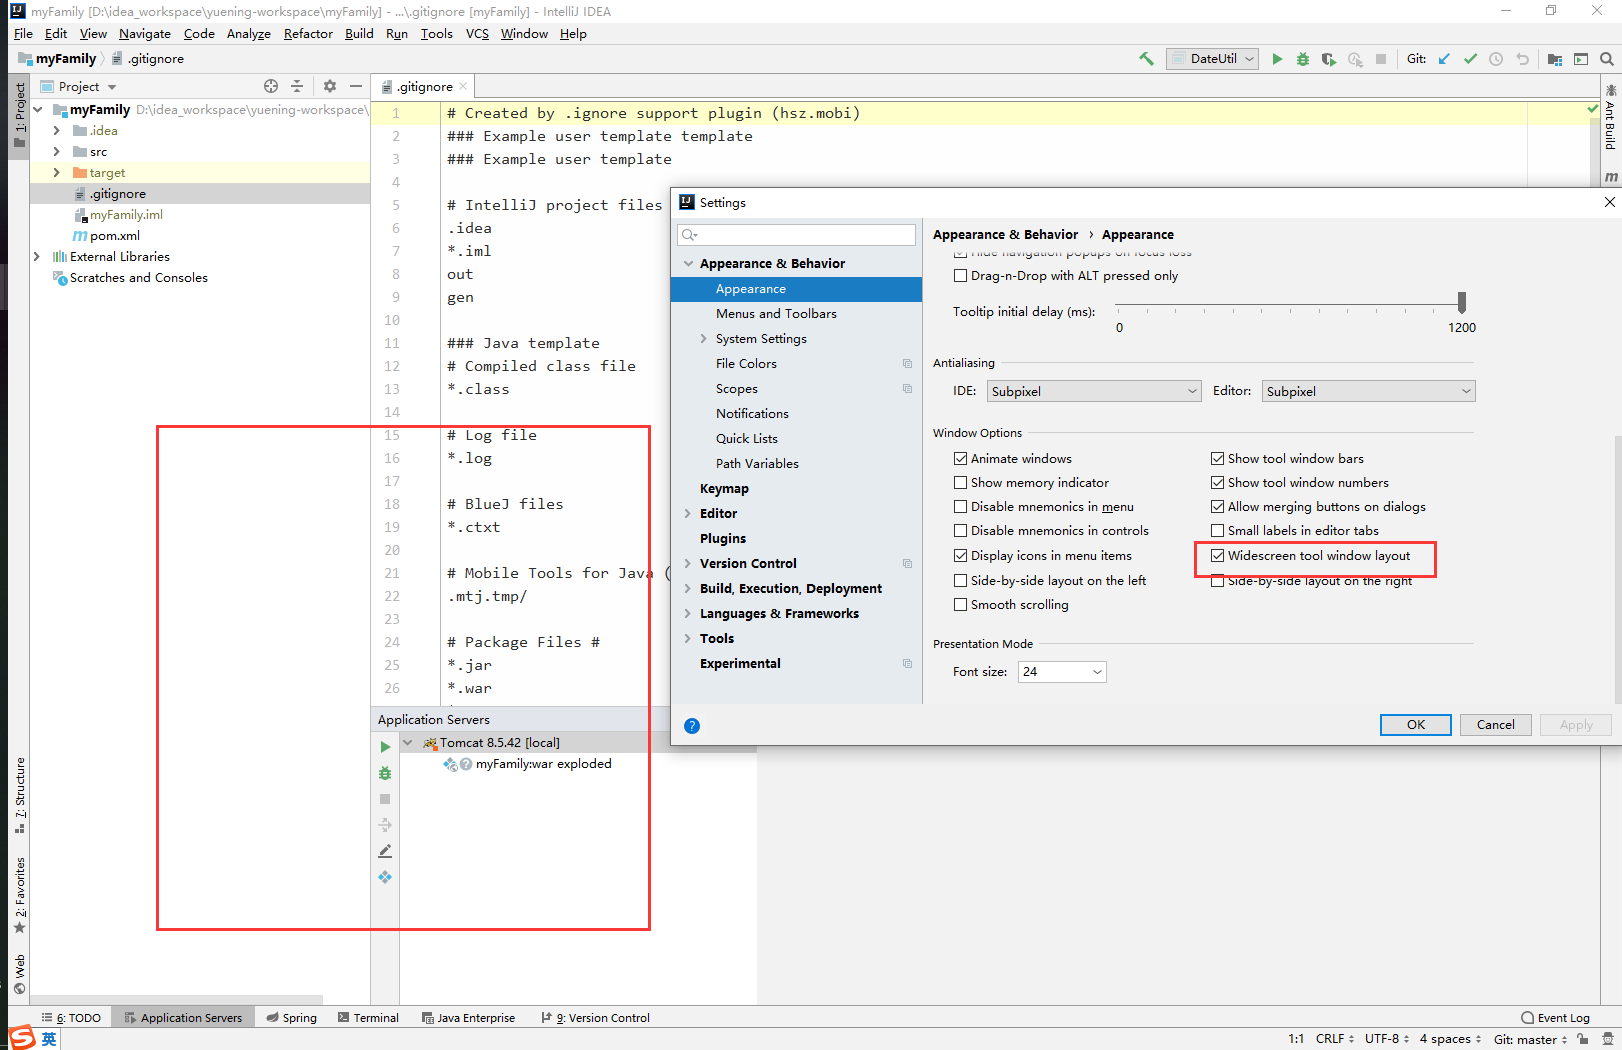Click Cancel in Settings dialog

click(x=1496, y=725)
